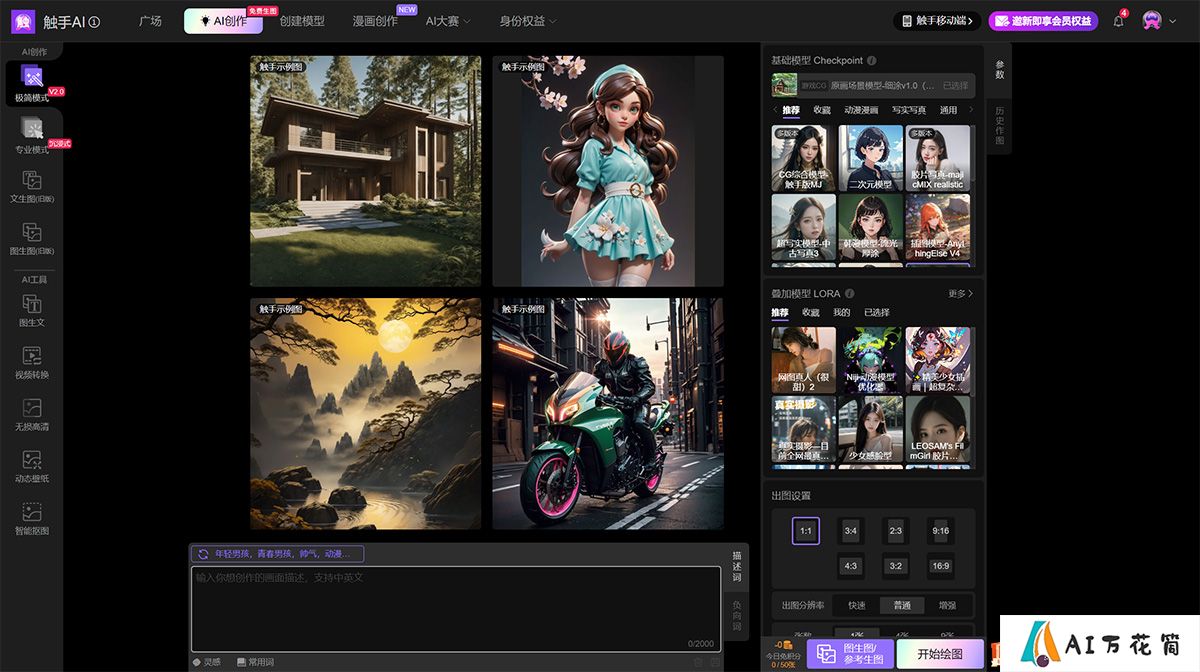Select the 16:9 aspect ratio
Image resolution: width=1200 pixels, height=672 pixels.
940,566
